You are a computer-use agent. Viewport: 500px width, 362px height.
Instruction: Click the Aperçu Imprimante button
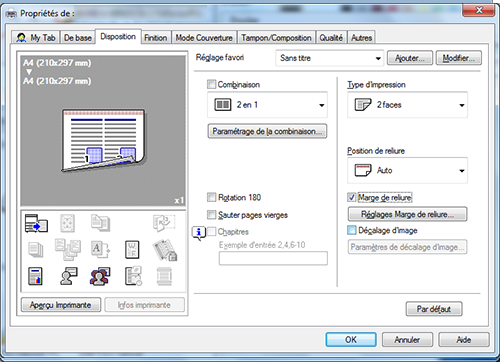coord(61,305)
